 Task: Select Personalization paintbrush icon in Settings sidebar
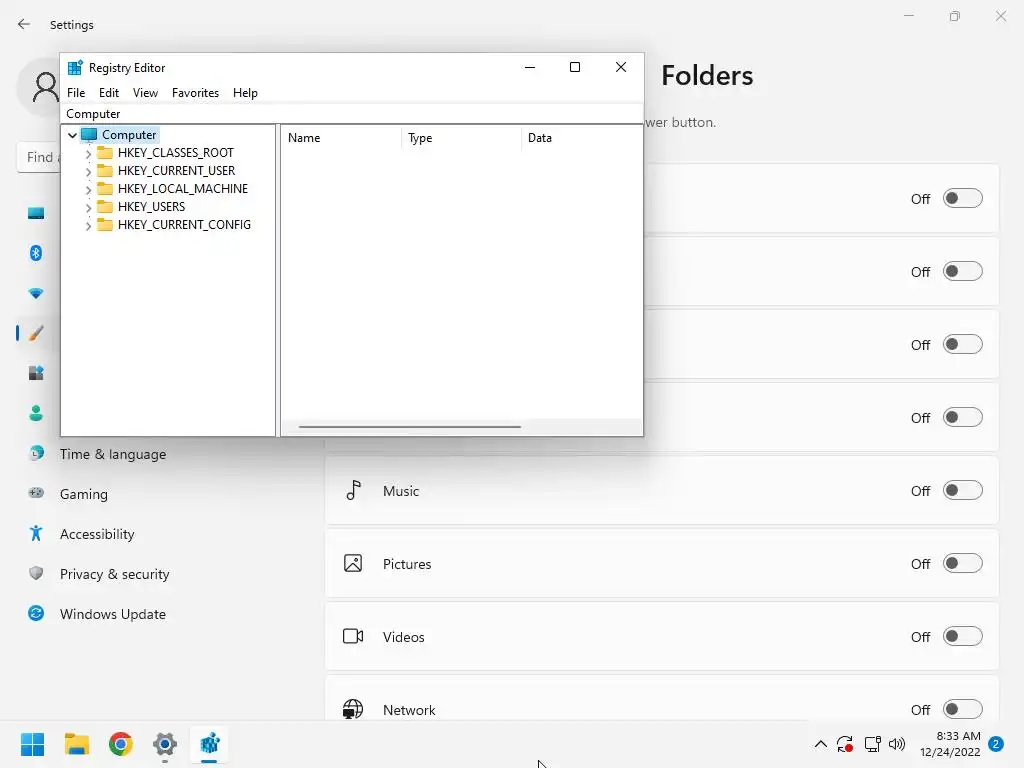[x=36, y=333]
